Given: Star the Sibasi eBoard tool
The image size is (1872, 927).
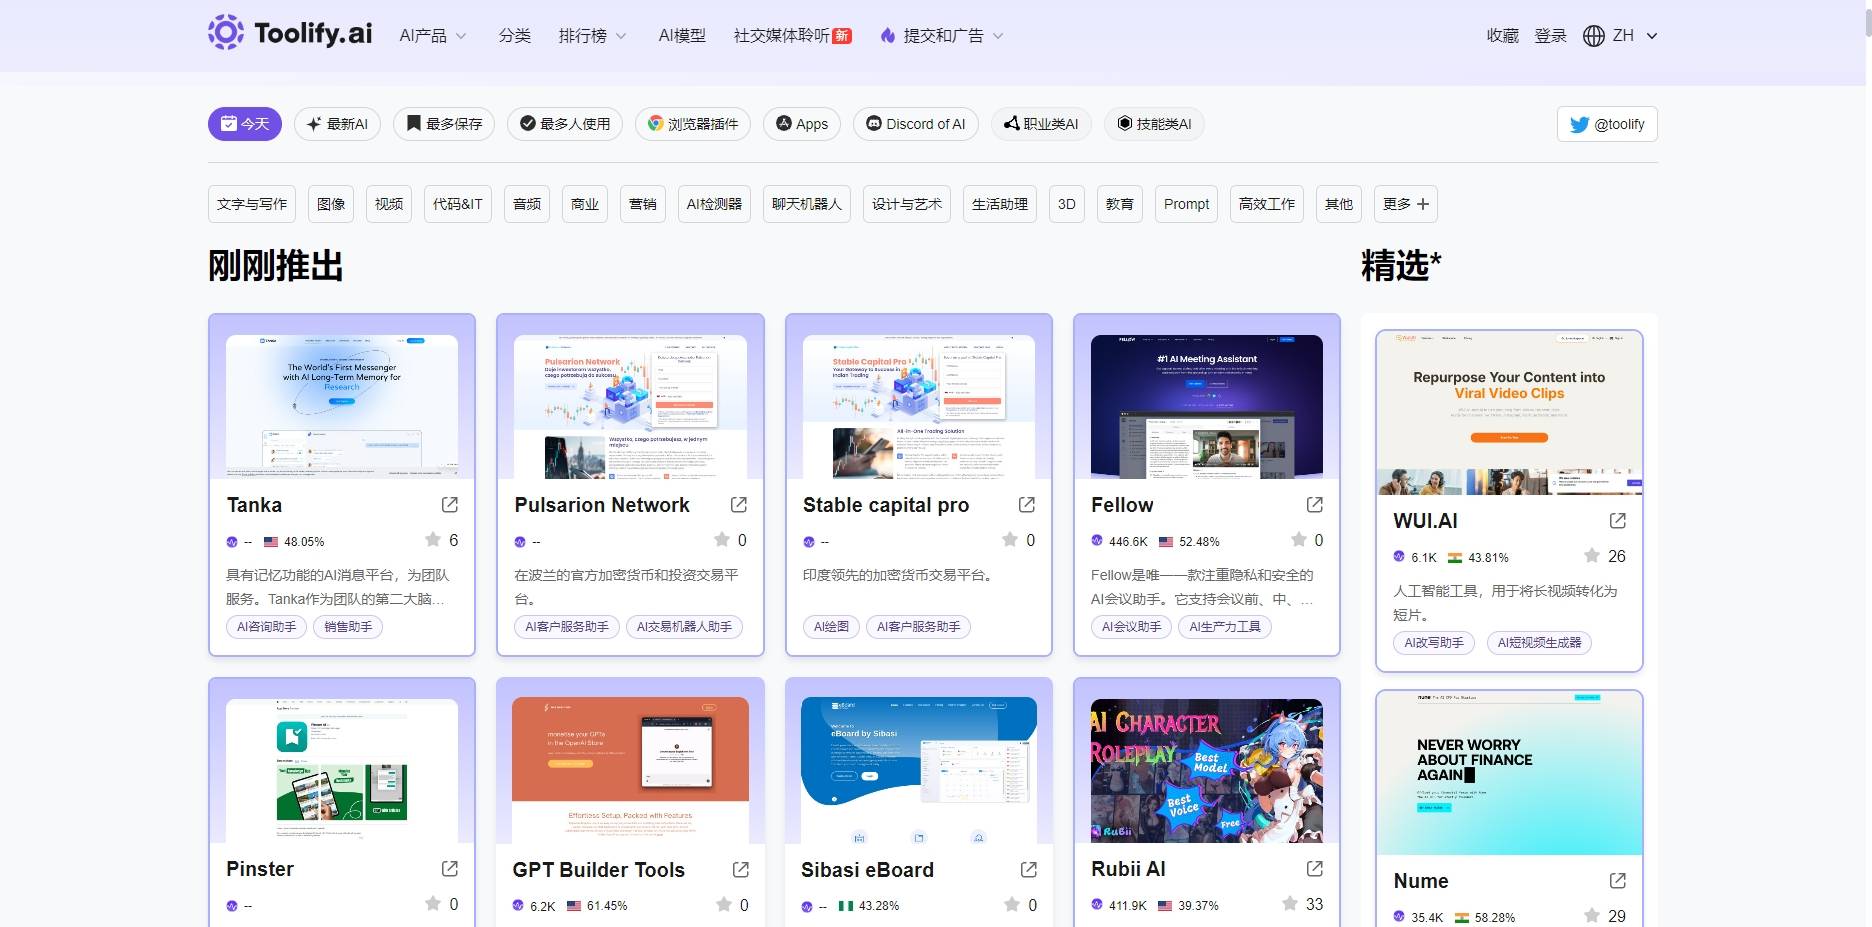Looking at the screenshot, I should click(1012, 905).
